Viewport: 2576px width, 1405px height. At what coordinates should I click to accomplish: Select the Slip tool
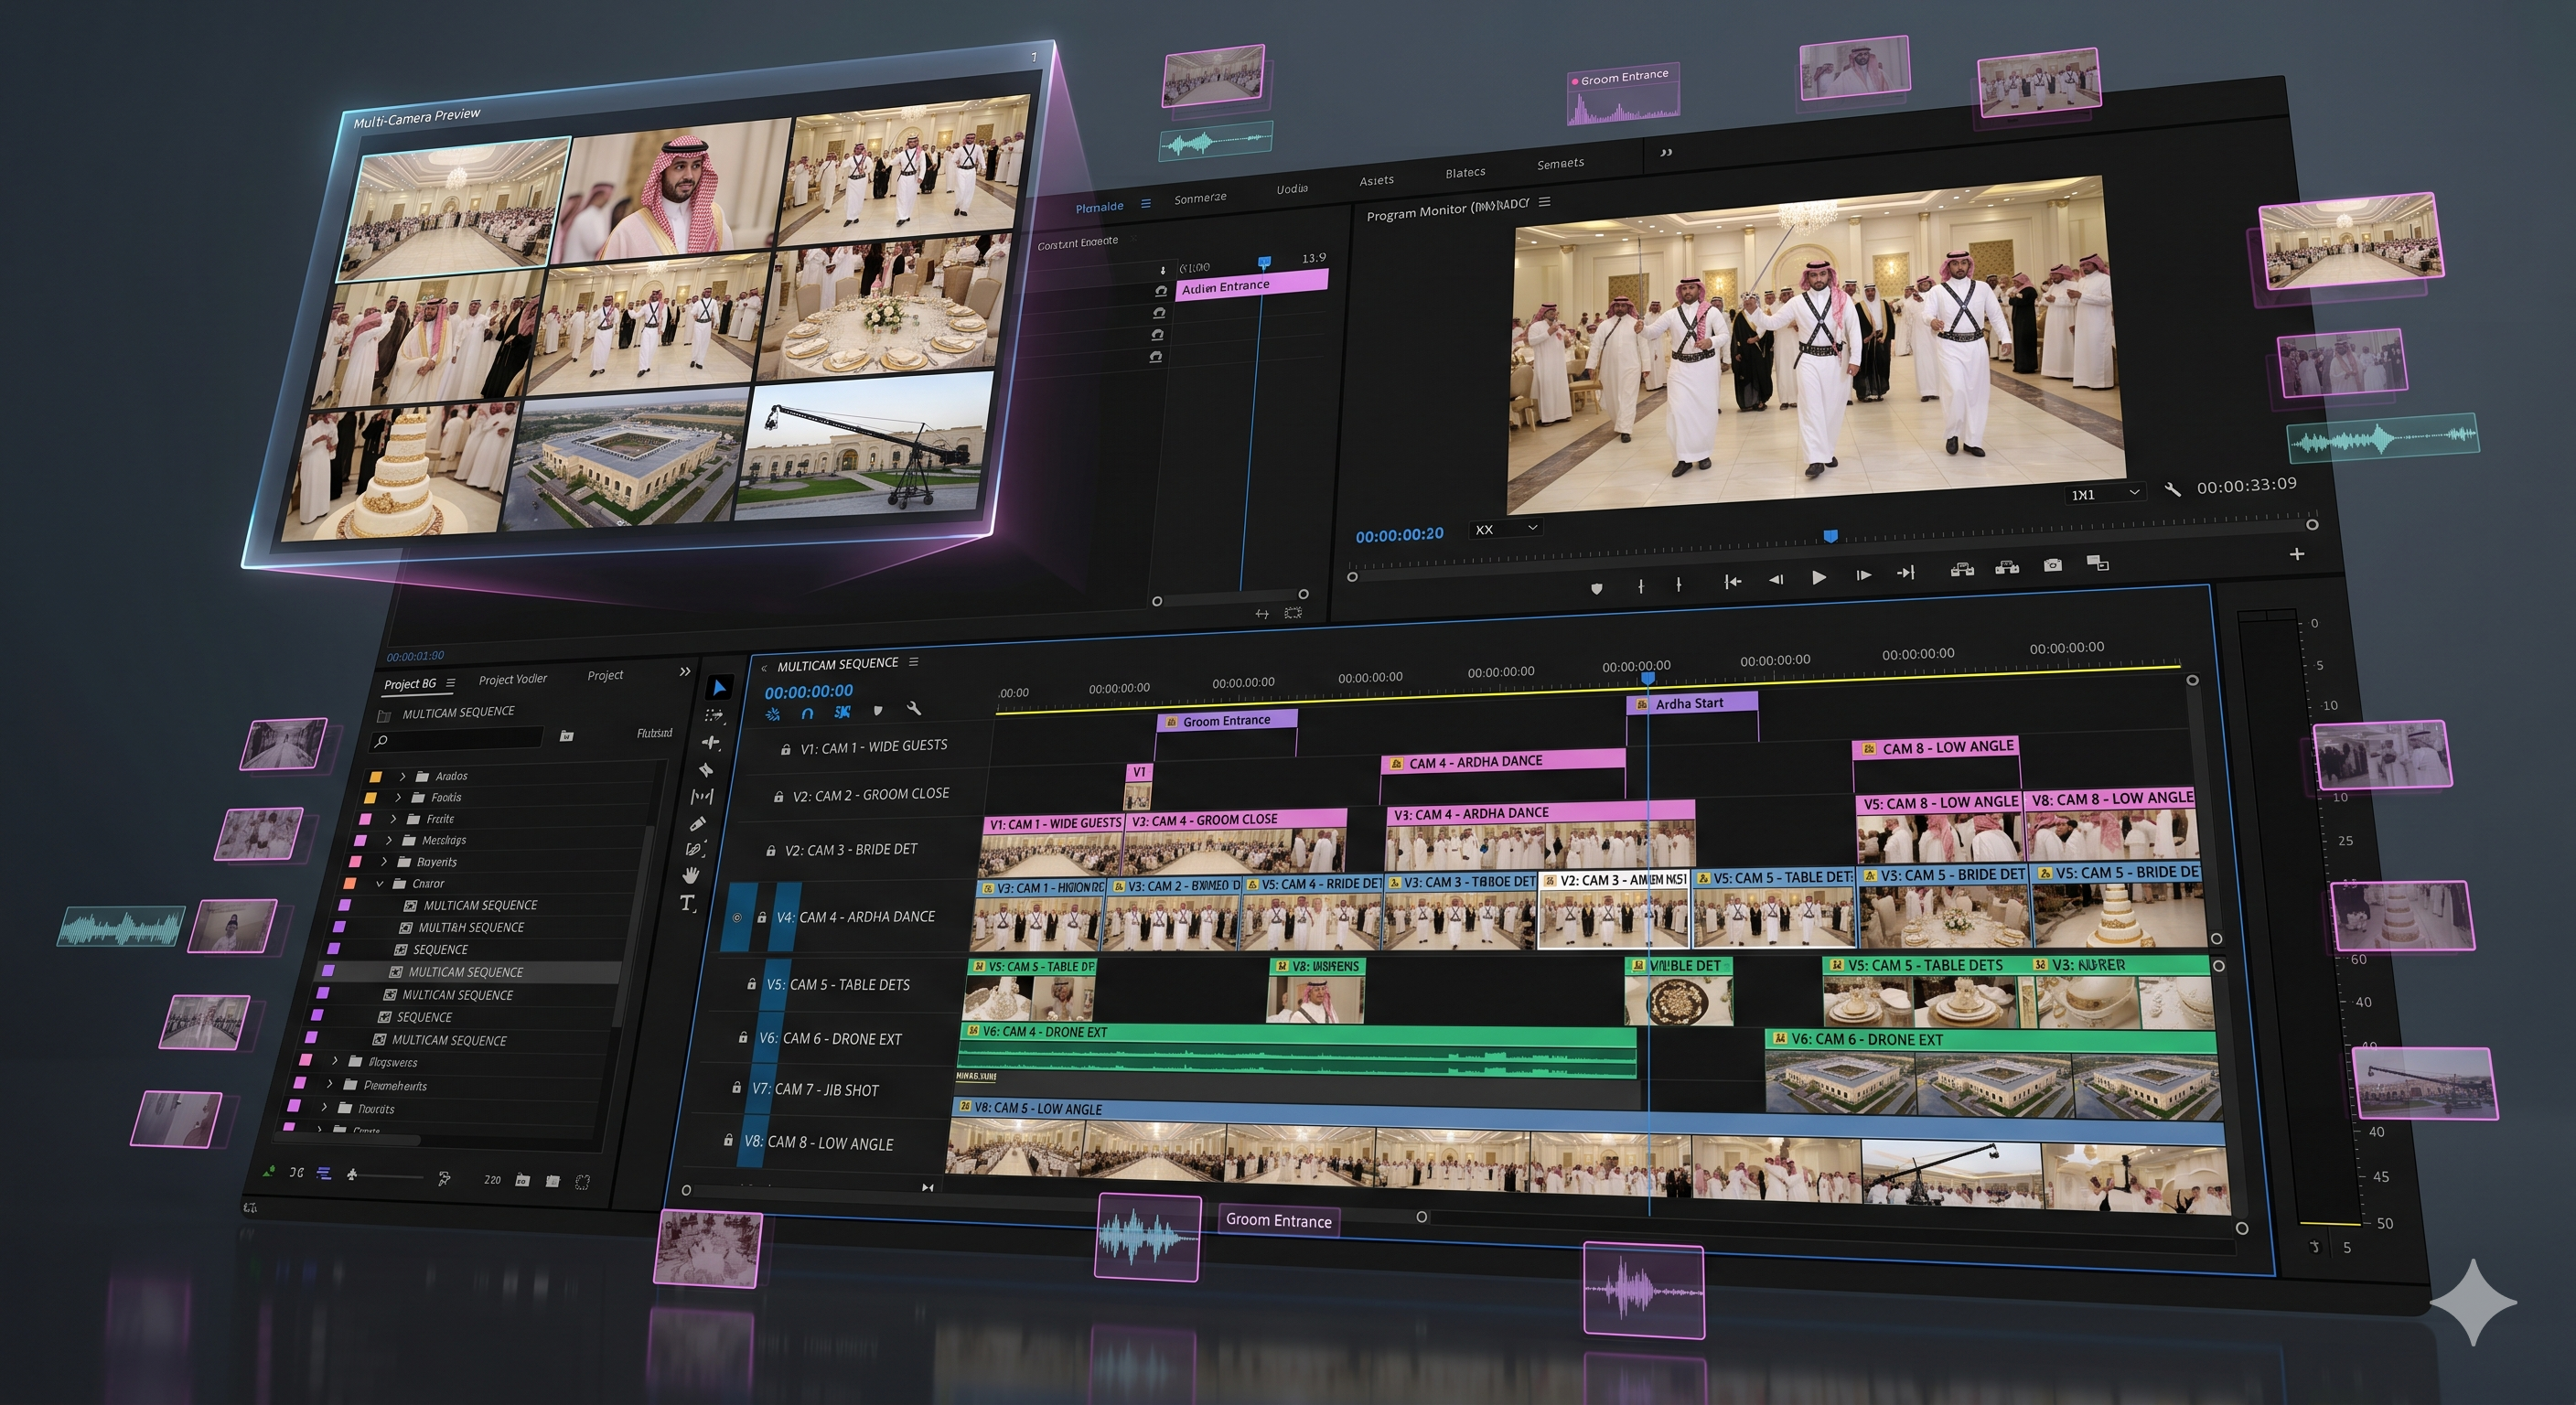(702, 796)
